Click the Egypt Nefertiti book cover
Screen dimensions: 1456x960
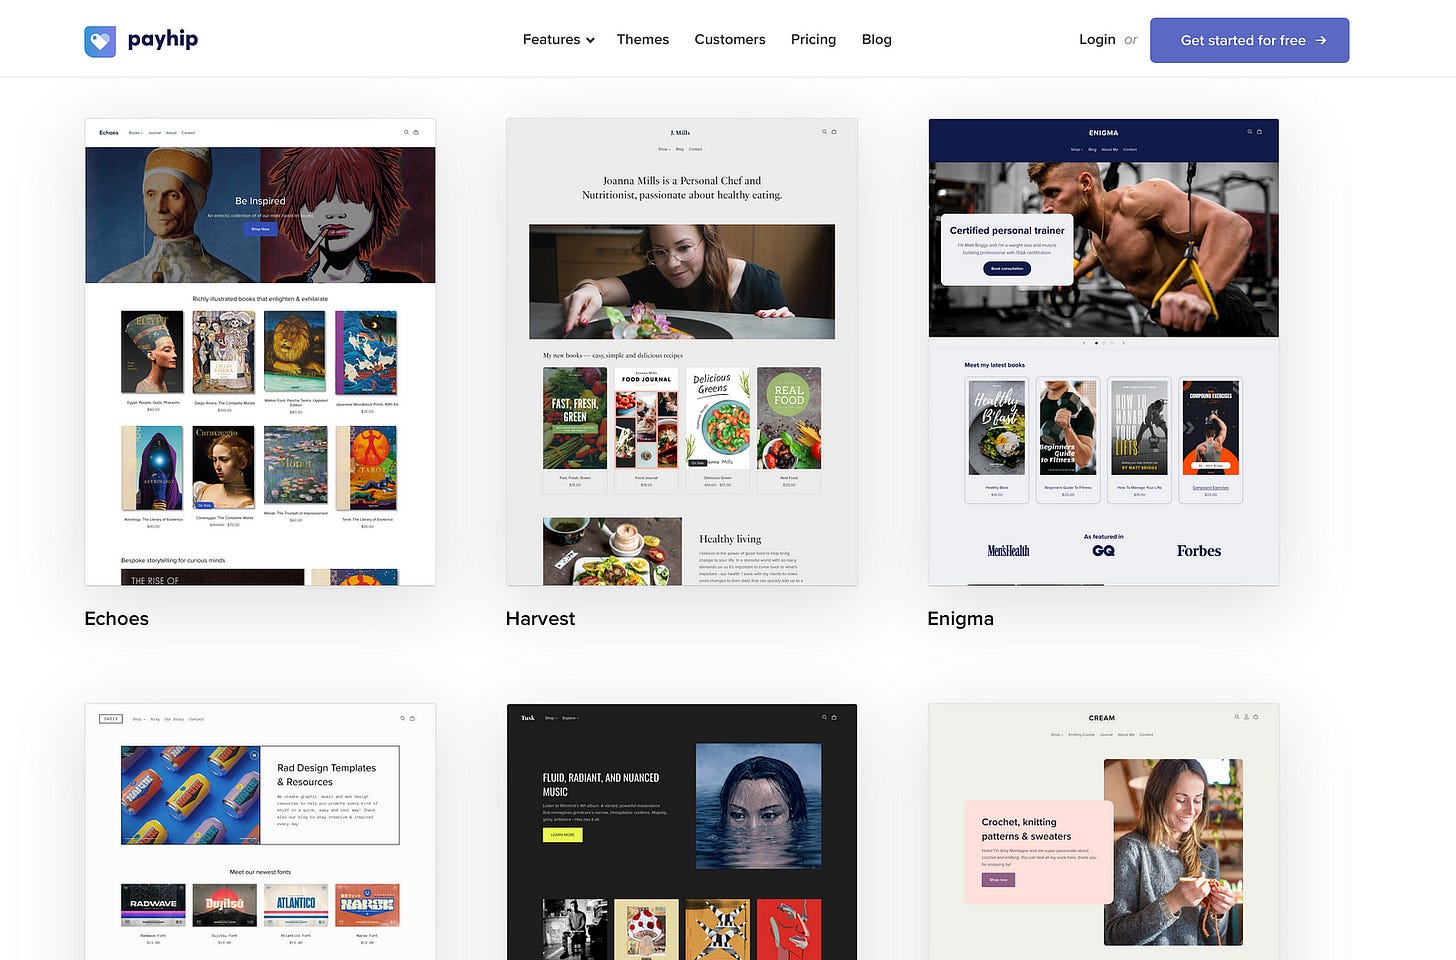(153, 352)
